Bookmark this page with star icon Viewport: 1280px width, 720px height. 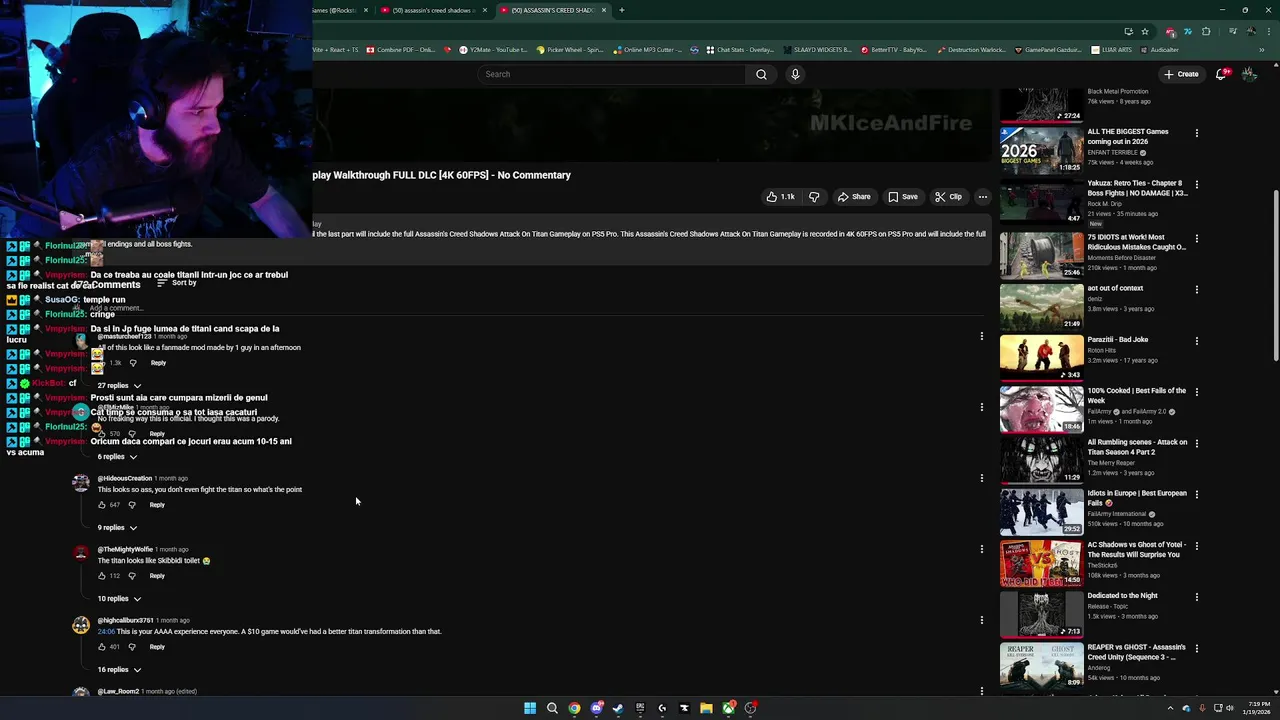[x=1145, y=31]
